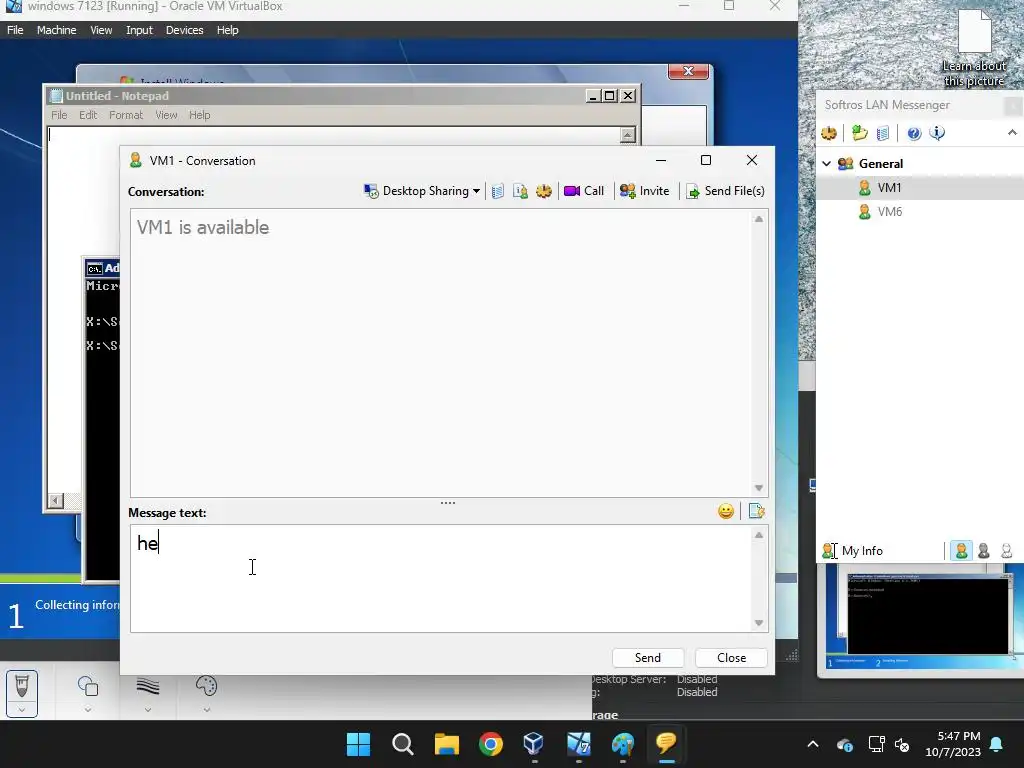Image resolution: width=1024 pixels, height=768 pixels.
Task: Open received files folder icon in Softros
Action: pyautogui.click(x=859, y=133)
